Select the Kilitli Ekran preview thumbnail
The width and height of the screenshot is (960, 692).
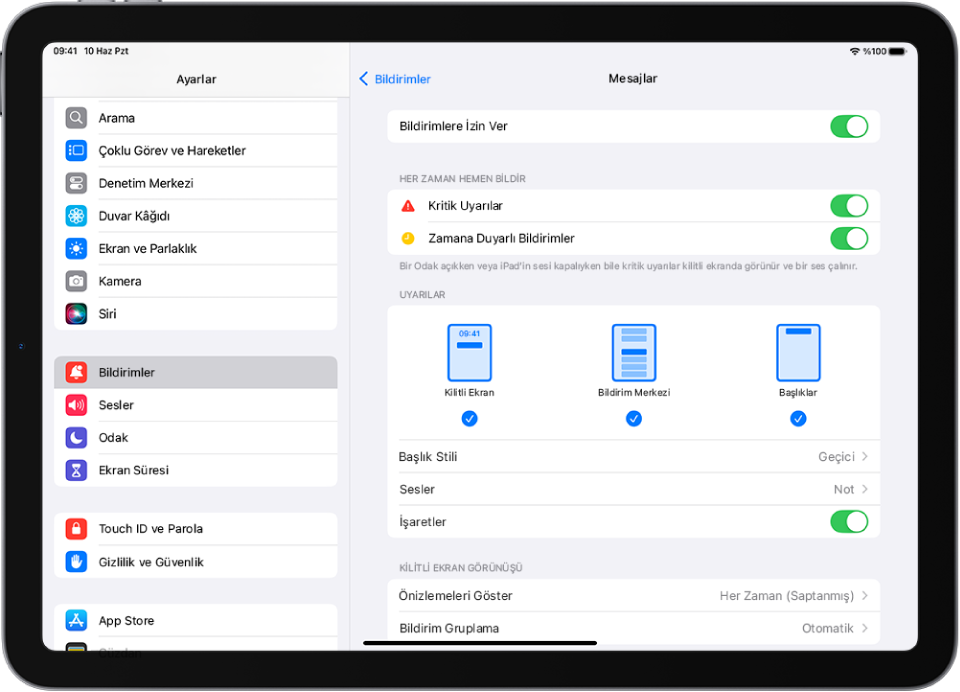470,353
